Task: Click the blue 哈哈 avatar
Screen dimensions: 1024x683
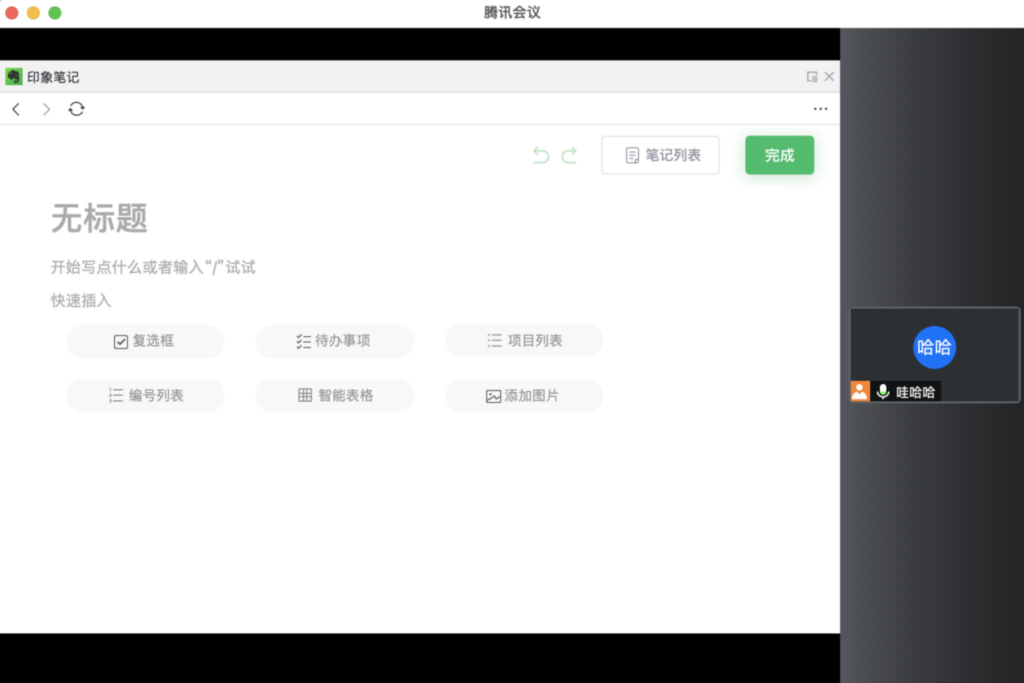Action: [934, 347]
